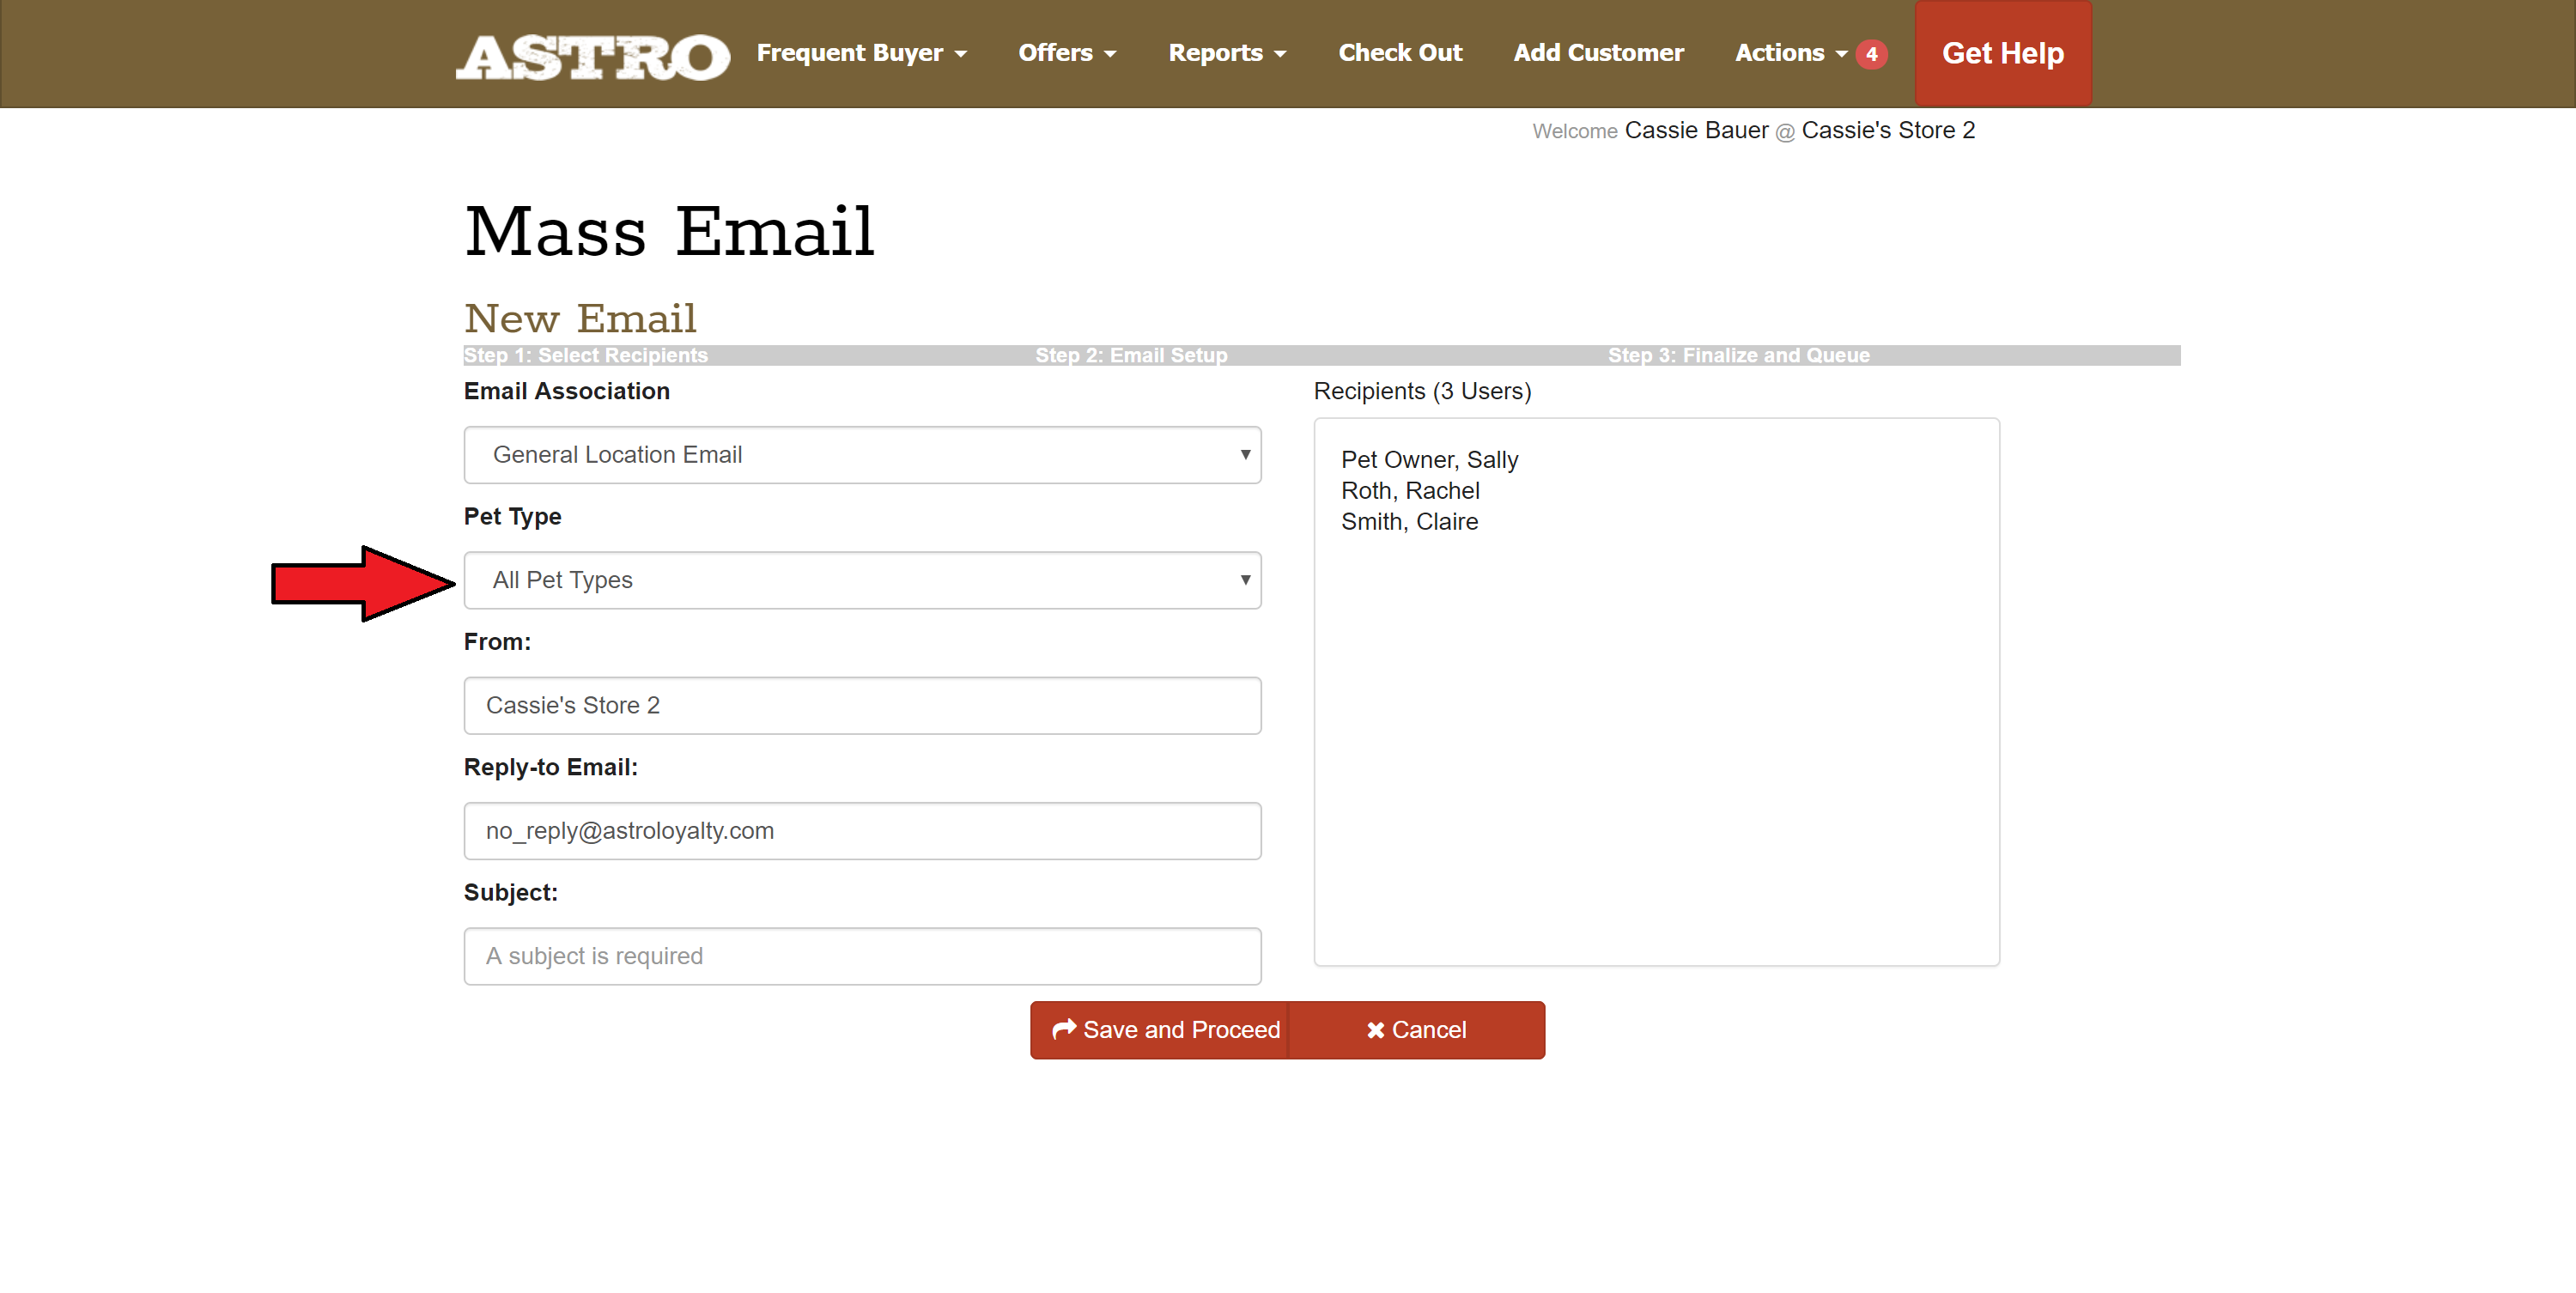Expand the Email Association dropdown
The width and height of the screenshot is (2576, 1293).
861,455
